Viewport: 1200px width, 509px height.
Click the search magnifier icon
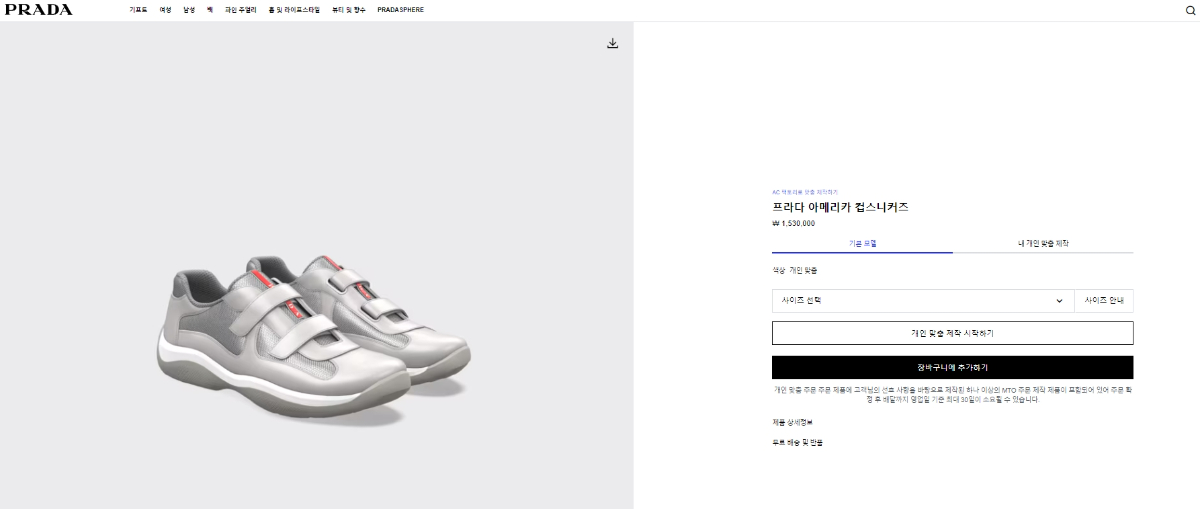(1190, 10)
